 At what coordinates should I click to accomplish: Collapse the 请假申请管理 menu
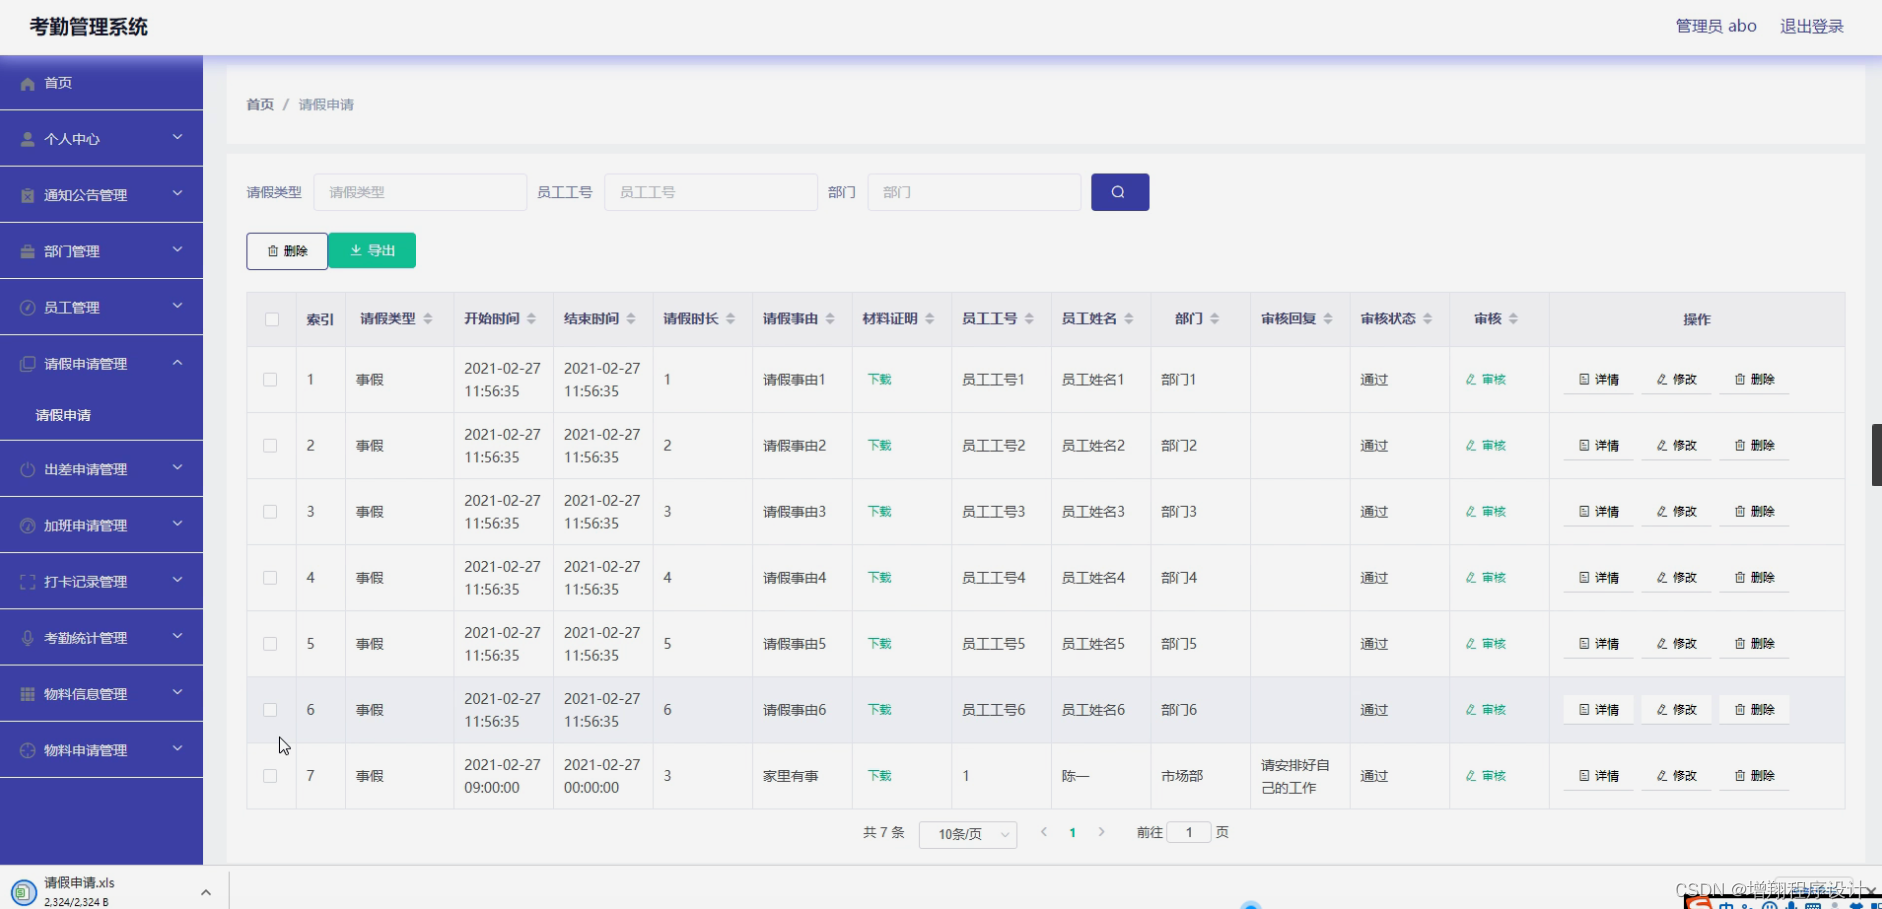tap(101, 363)
